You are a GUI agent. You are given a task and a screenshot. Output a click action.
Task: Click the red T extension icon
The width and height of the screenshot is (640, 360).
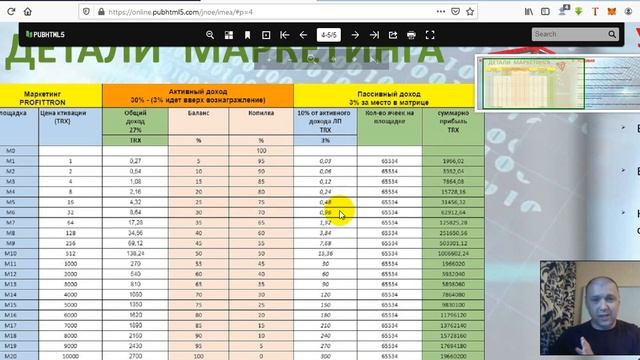(x=595, y=12)
